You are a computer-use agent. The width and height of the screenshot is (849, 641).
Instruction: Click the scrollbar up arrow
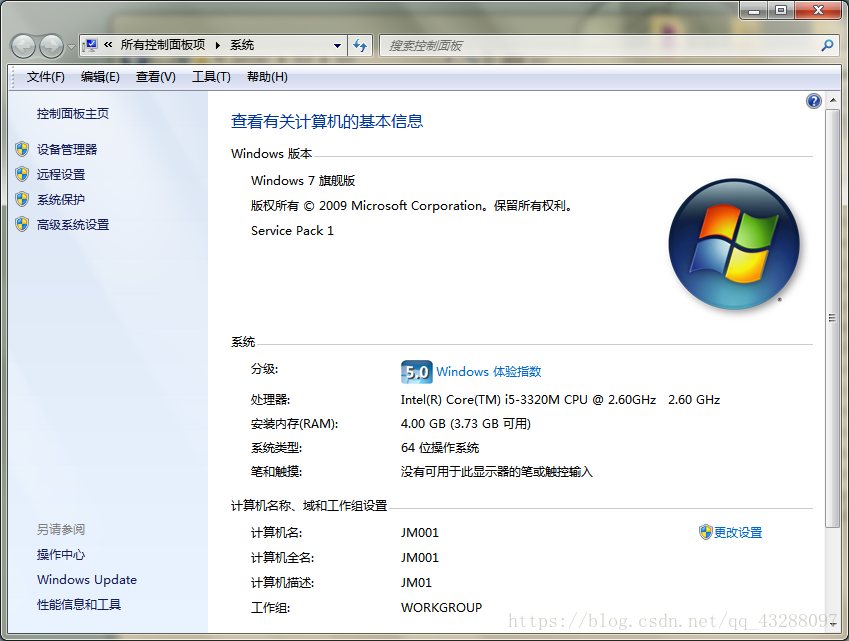tap(833, 101)
